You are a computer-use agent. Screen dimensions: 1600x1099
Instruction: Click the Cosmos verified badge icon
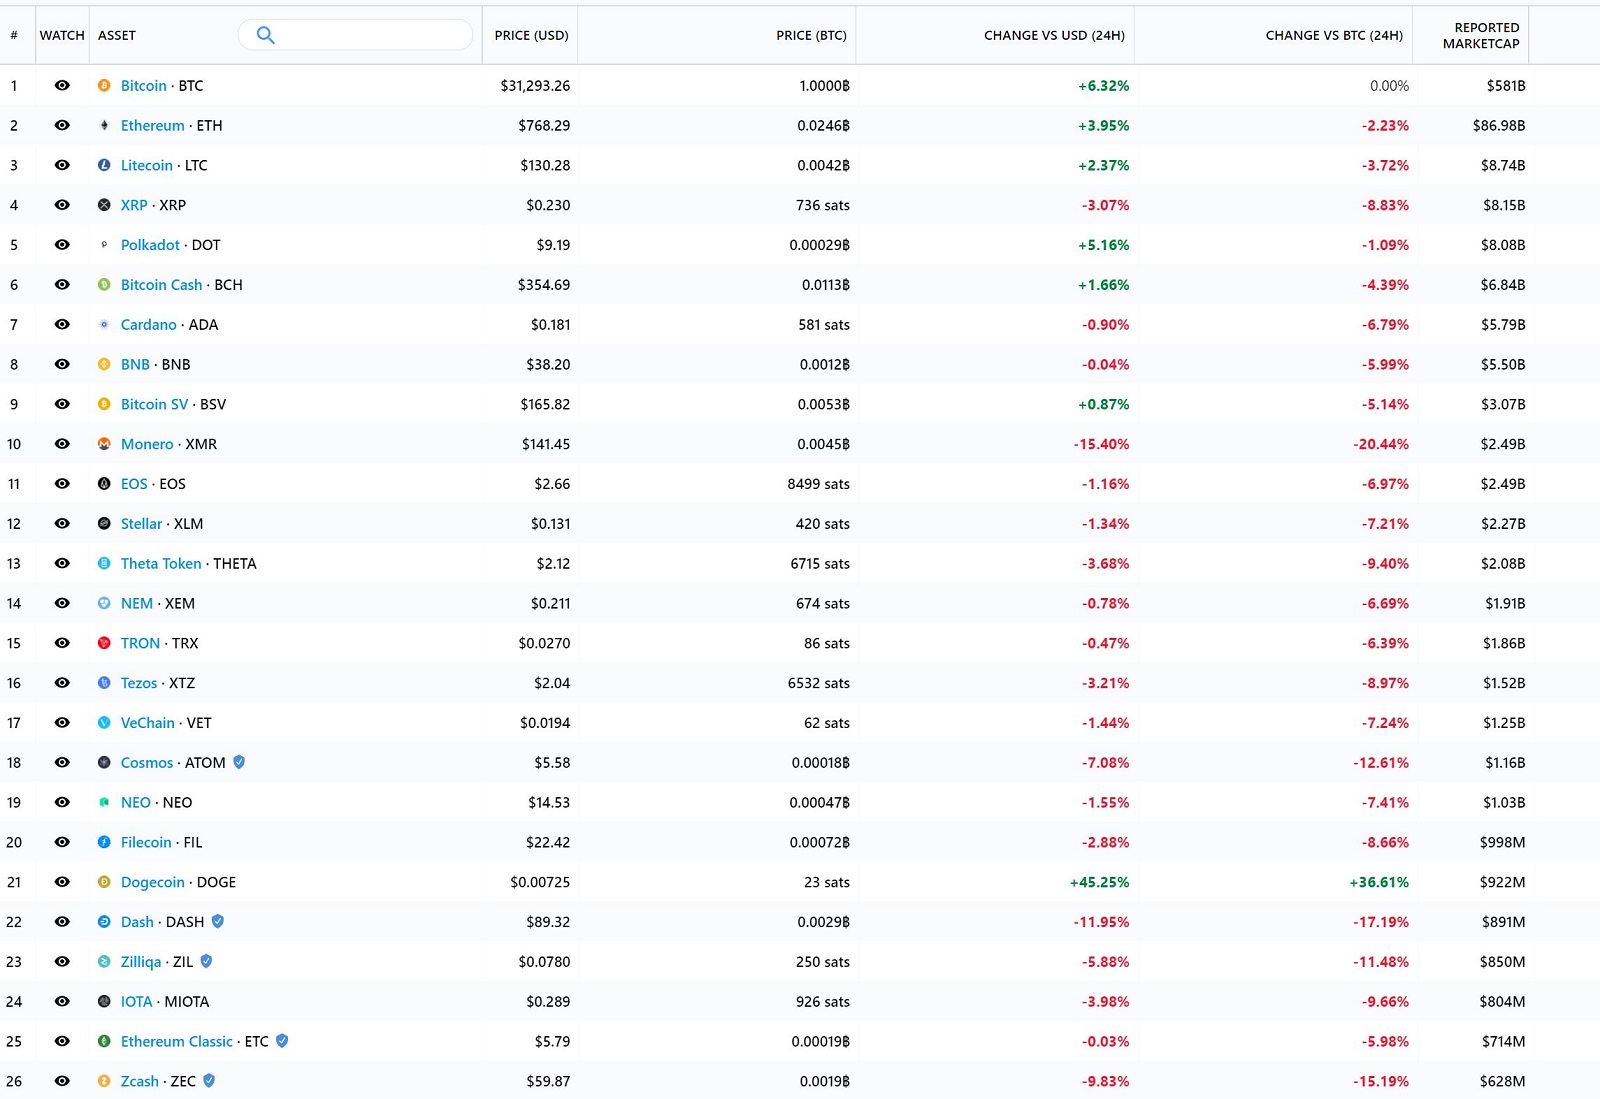(x=239, y=762)
